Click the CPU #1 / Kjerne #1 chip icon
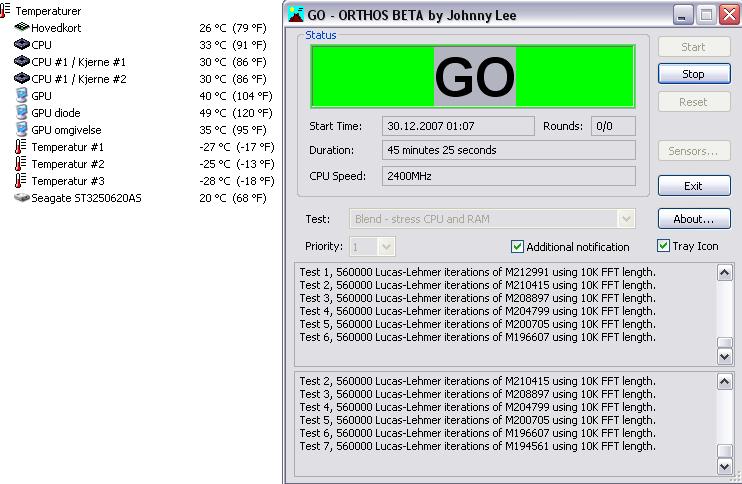The width and height of the screenshot is (742, 484). (22, 62)
